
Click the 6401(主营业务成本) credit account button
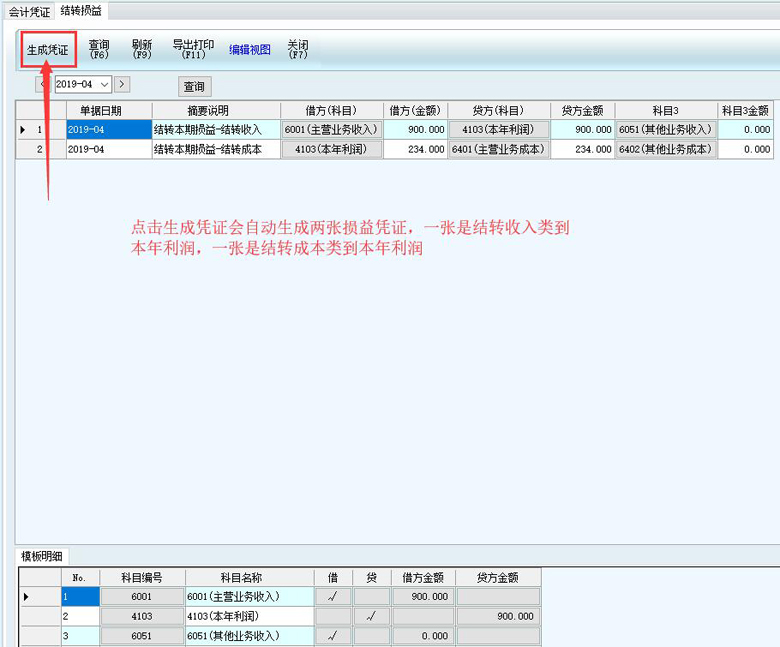pyautogui.click(x=497, y=149)
